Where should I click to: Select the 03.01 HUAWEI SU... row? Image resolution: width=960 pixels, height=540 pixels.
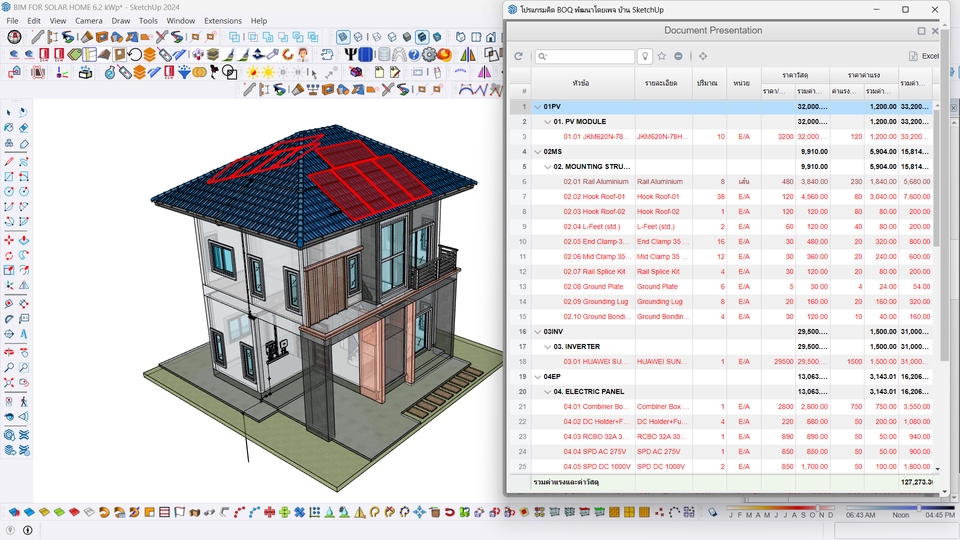coord(721,362)
